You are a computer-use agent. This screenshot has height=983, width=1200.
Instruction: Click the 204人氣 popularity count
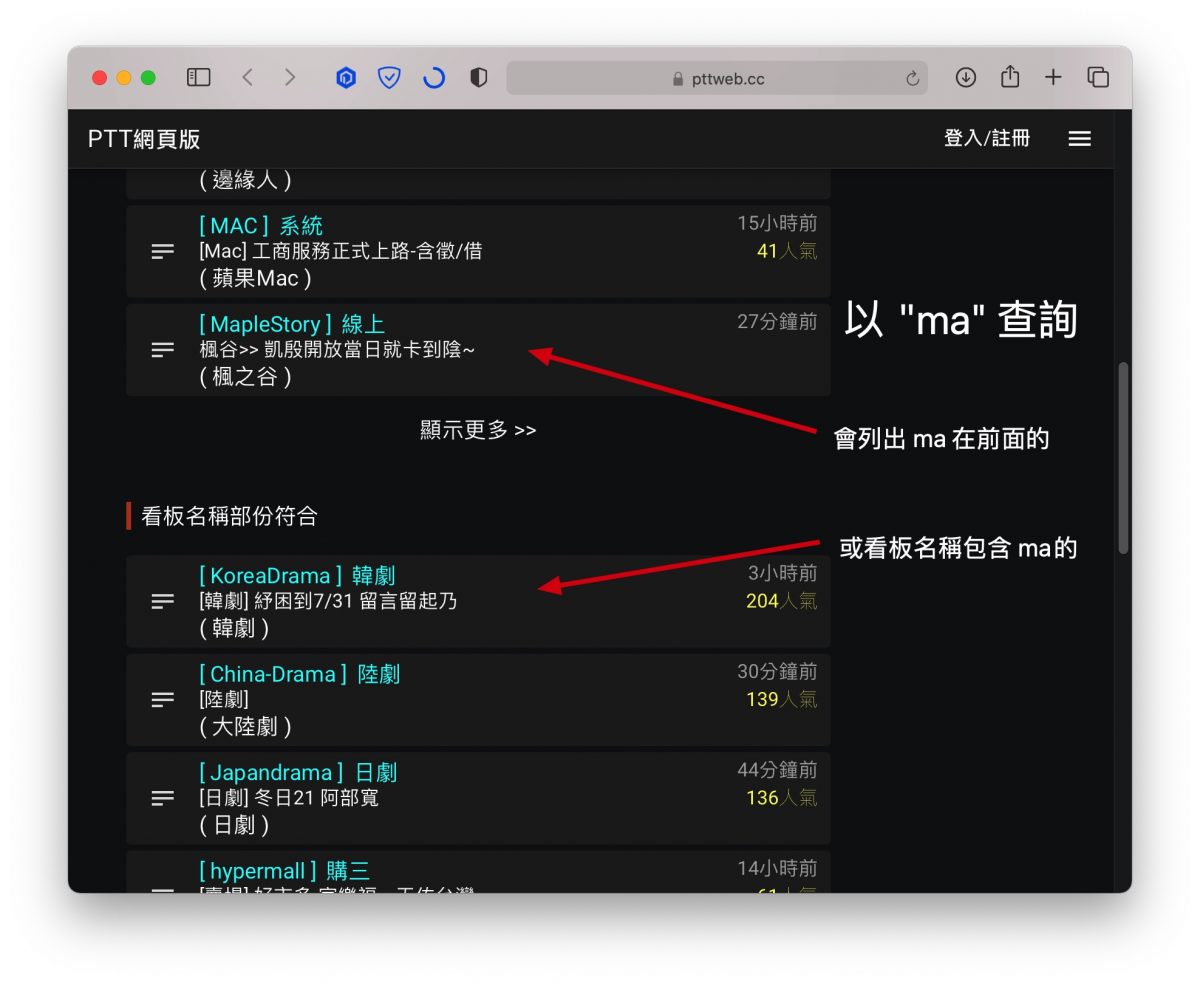point(781,601)
